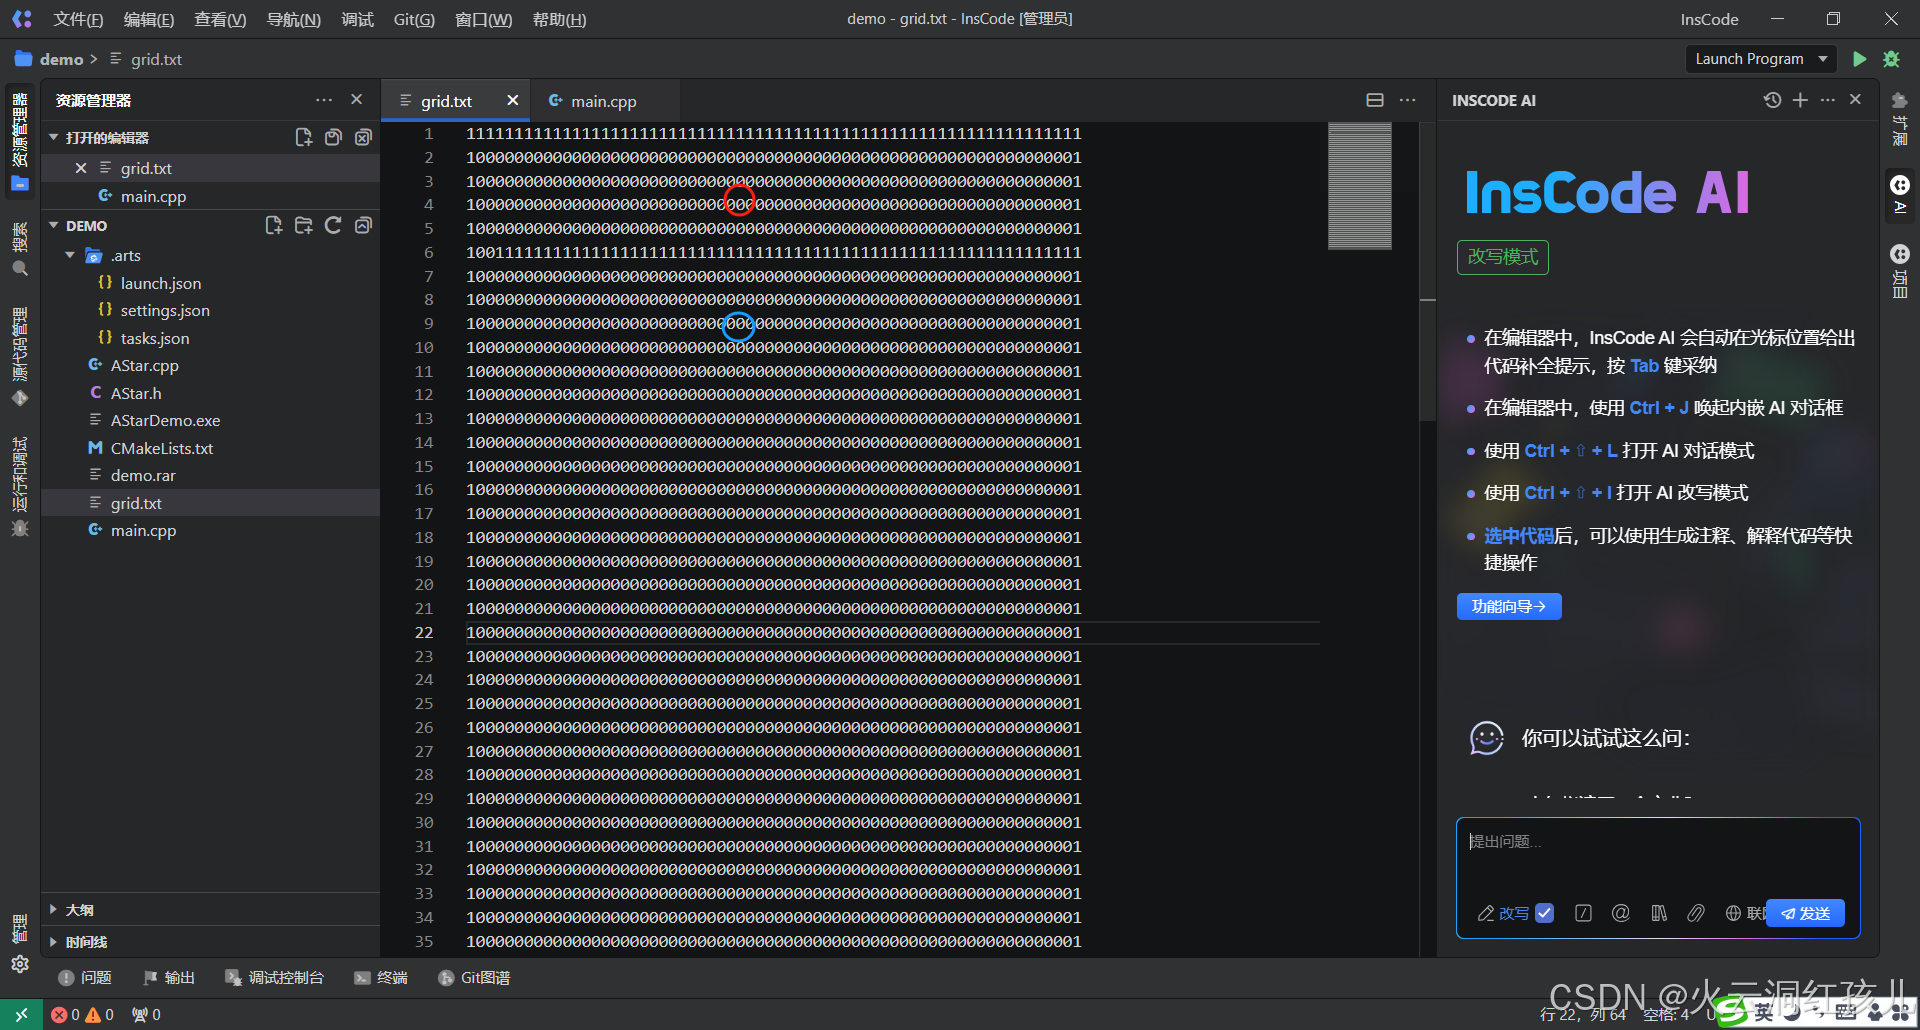Viewport: 1920px width, 1030px height.
Task: View InsCode AI chat history
Action: click(1772, 100)
